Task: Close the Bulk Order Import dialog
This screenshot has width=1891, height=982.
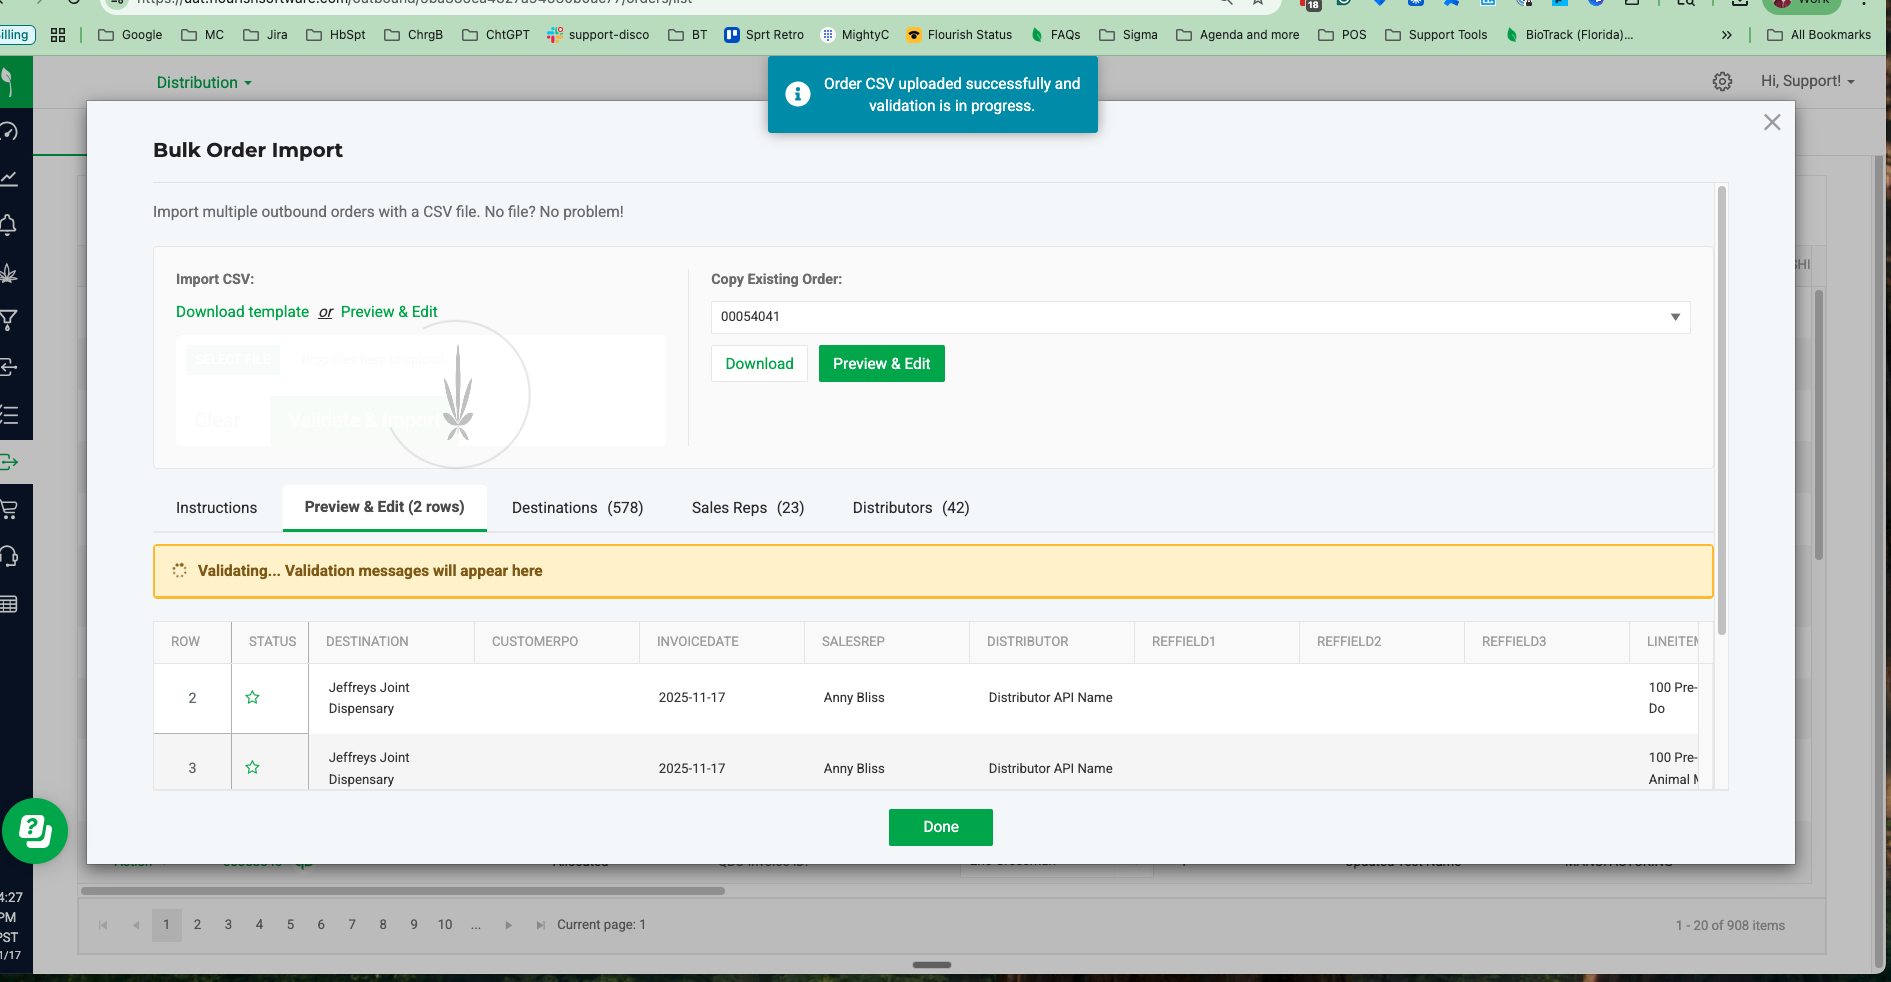Action: [1772, 122]
